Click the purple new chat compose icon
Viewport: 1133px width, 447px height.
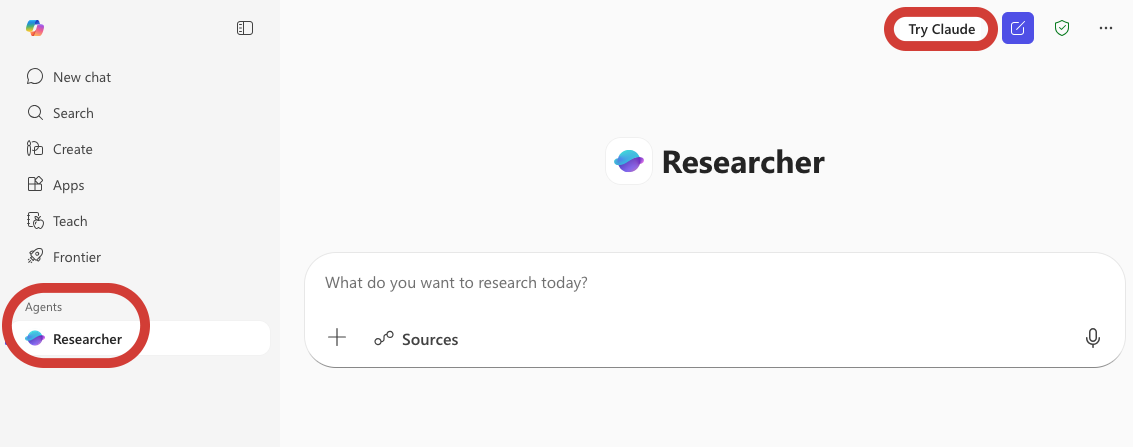1018,28
